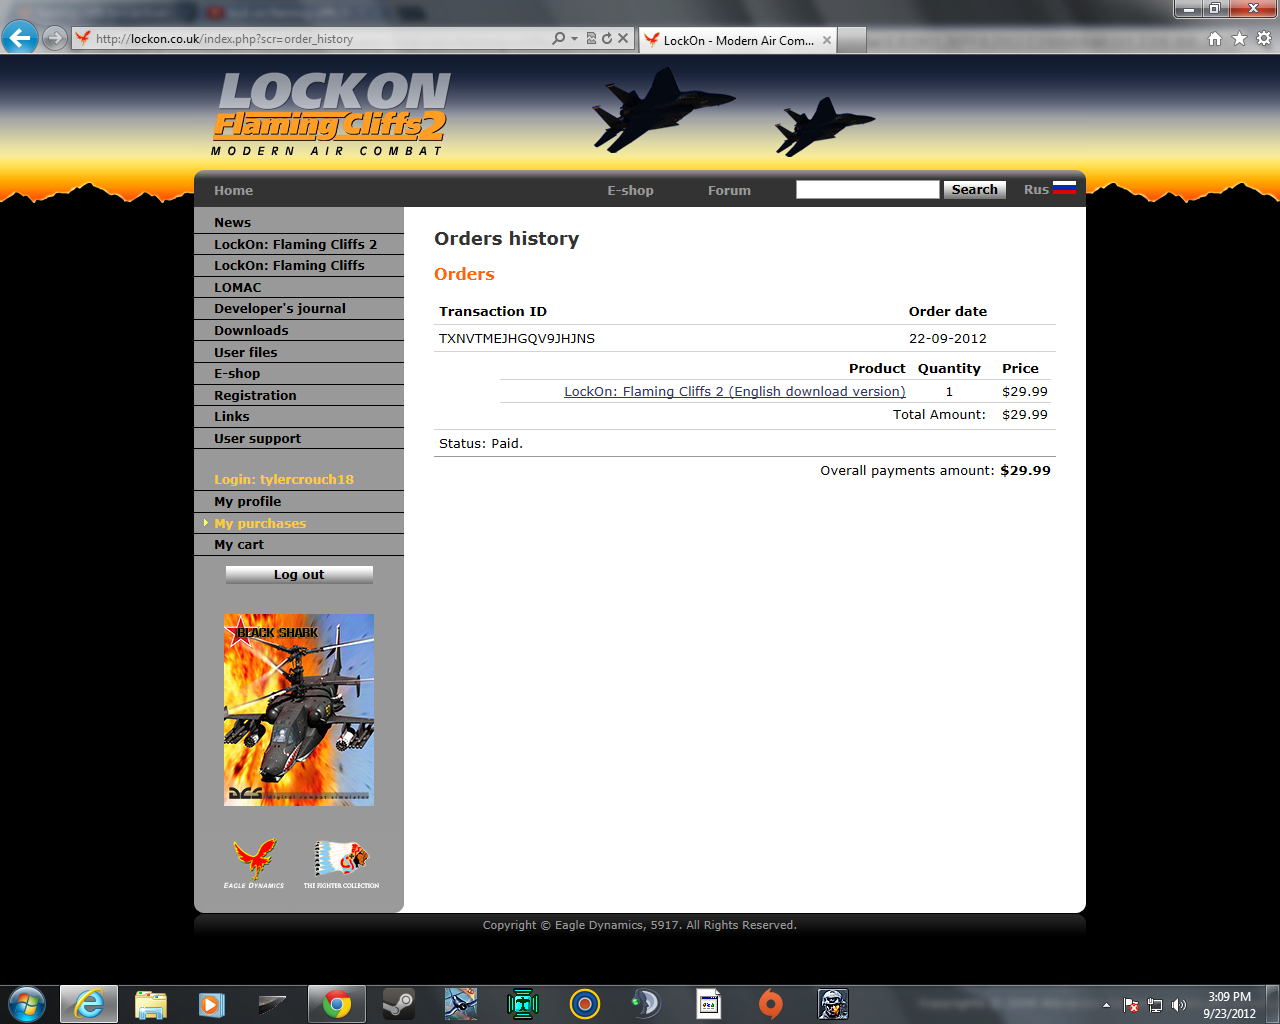Click the Status: Paid. text
This screenshot has width=1280, height=1024.
tap(481, 443)
